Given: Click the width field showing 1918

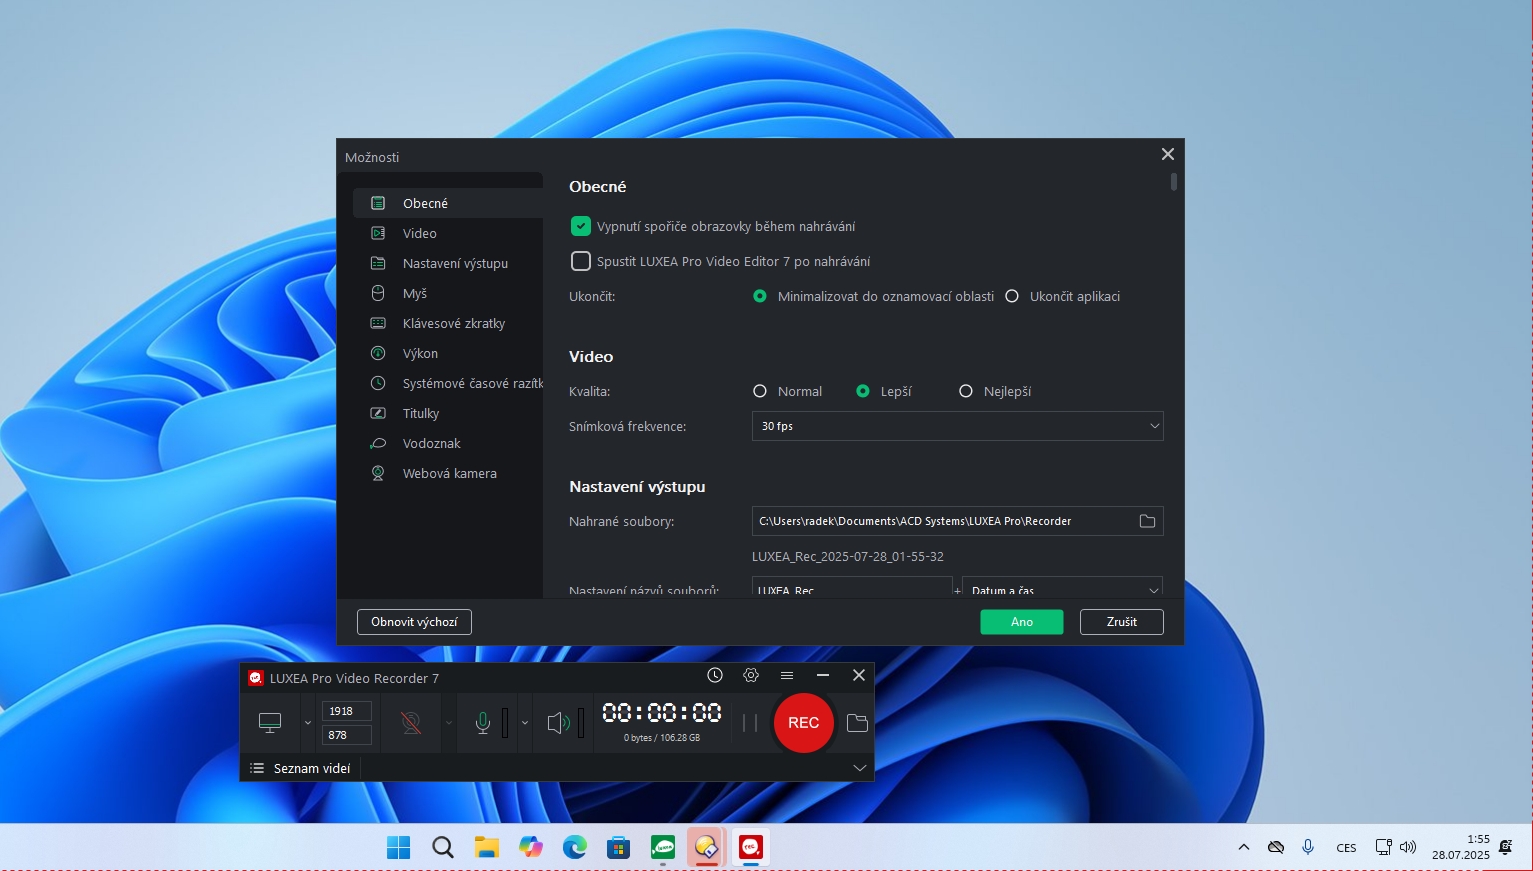Looking at the screenshot, I should (347, 711).
